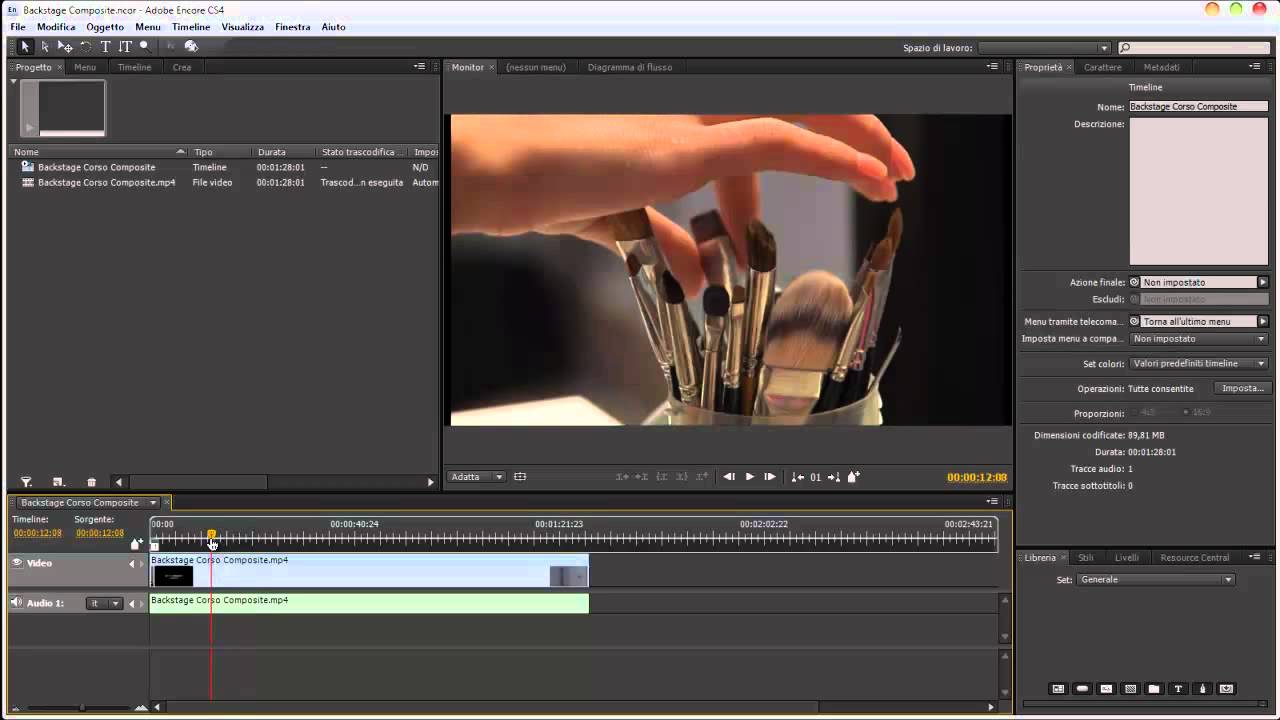Viewport: 1280px width, 720px height.
Task: Select the Direct Select tool
Action: [x=45, y=47]
